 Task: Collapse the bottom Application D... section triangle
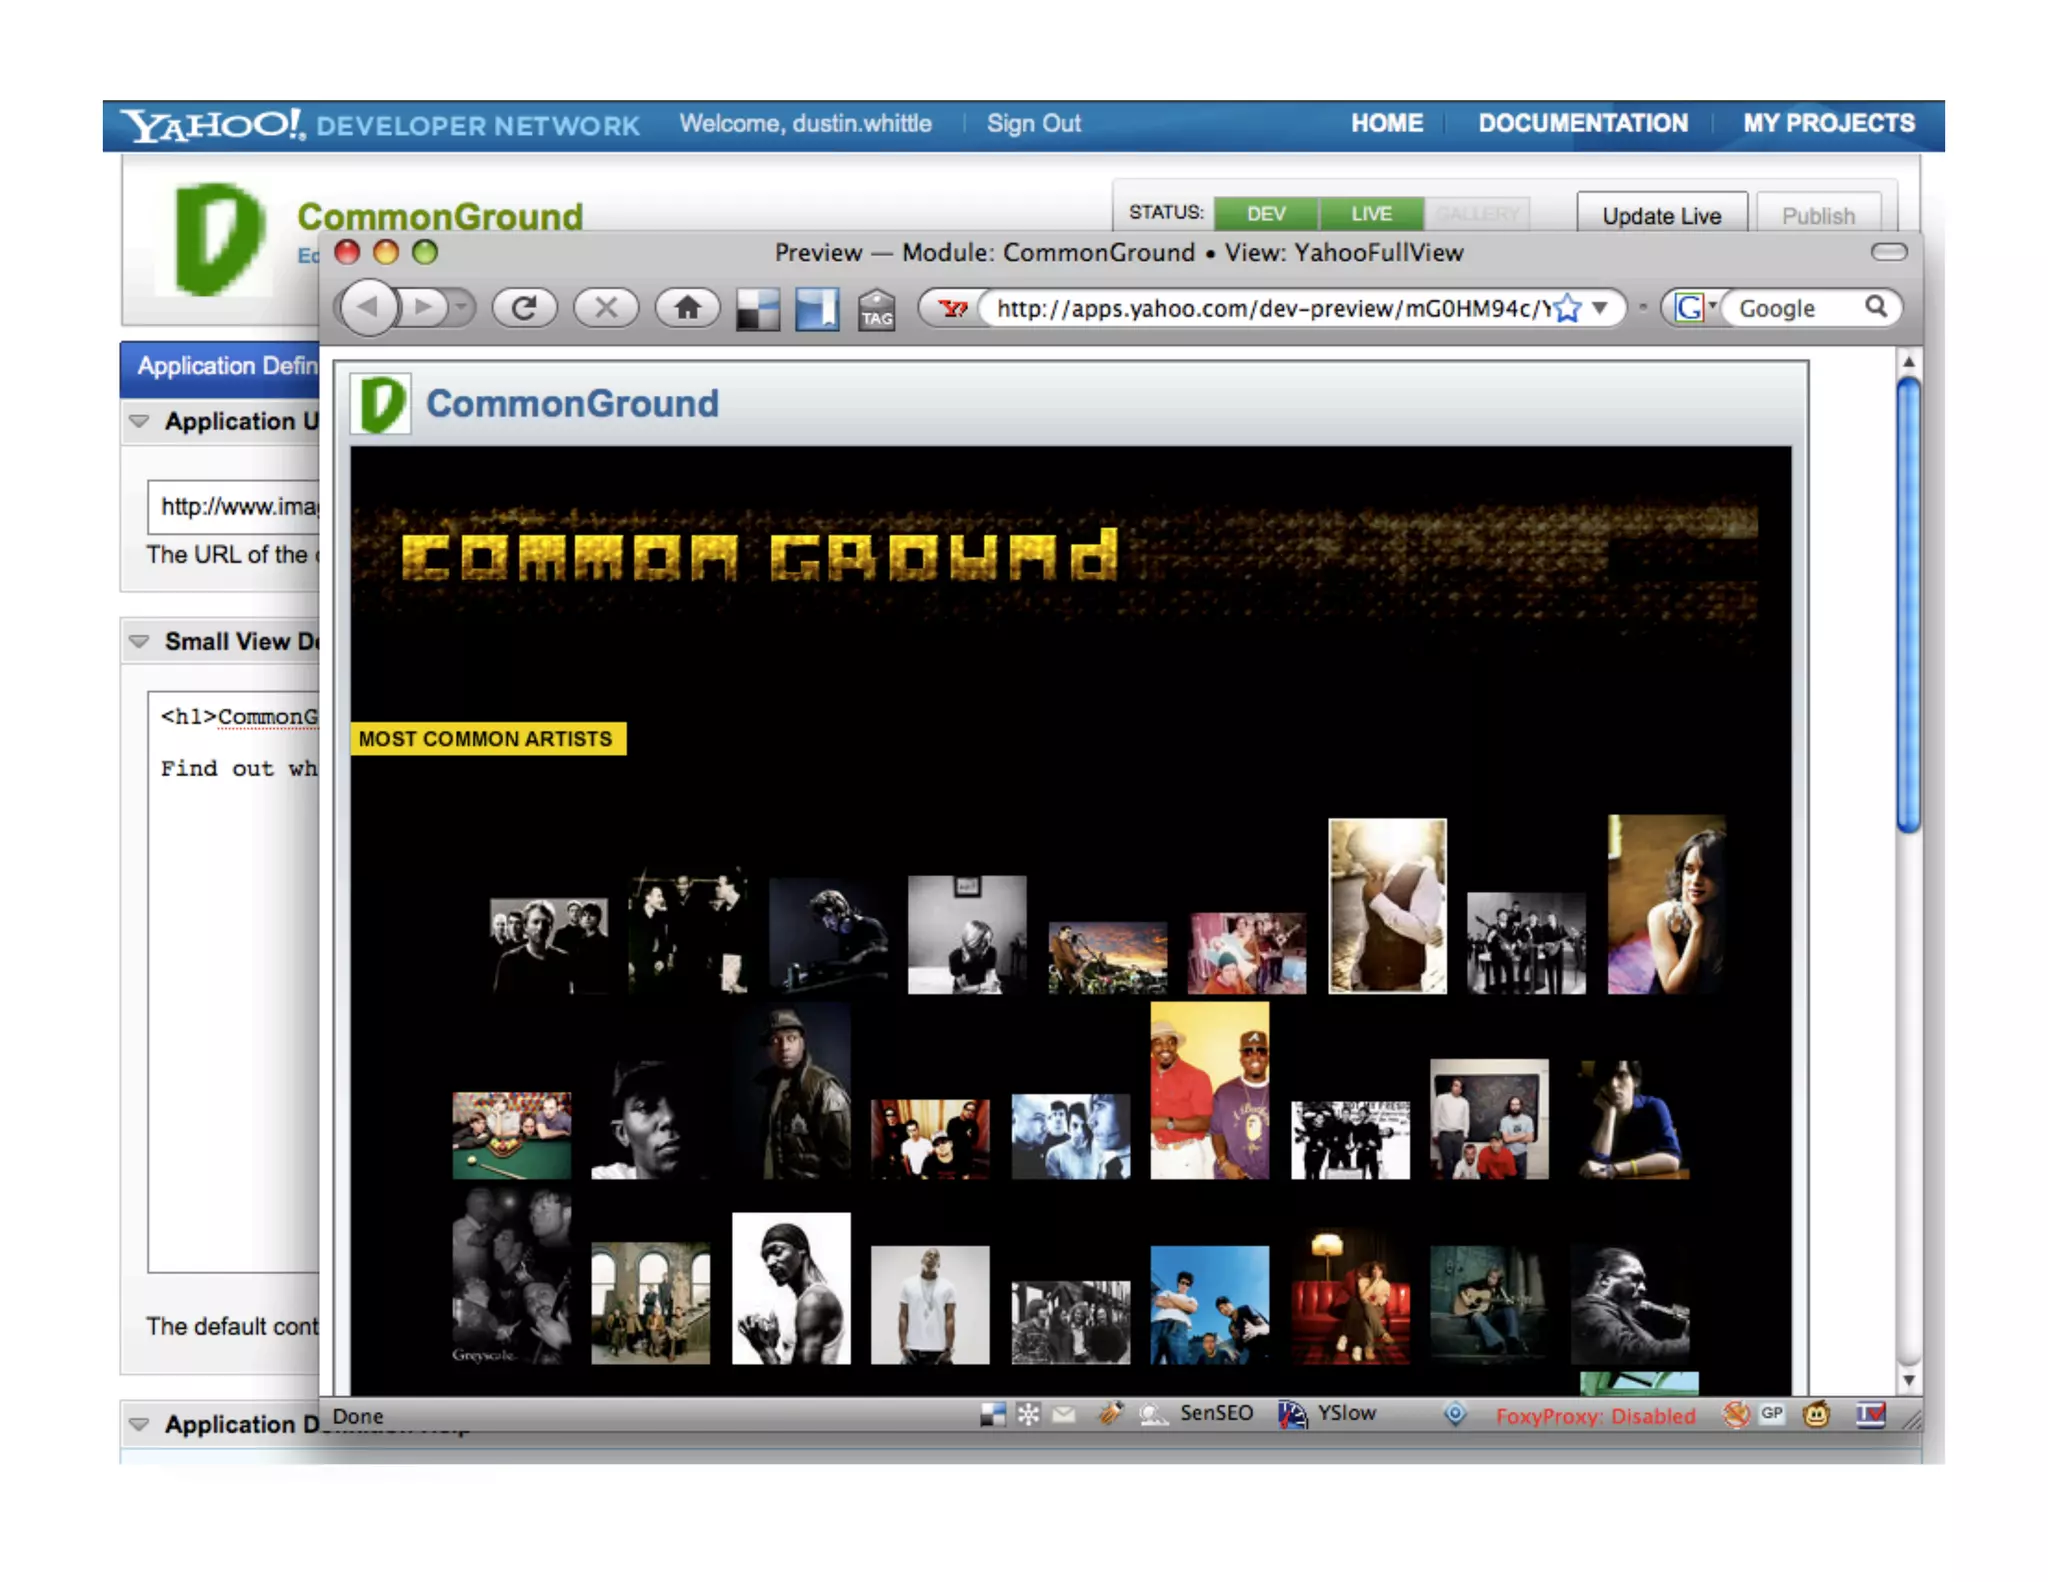140,1423
